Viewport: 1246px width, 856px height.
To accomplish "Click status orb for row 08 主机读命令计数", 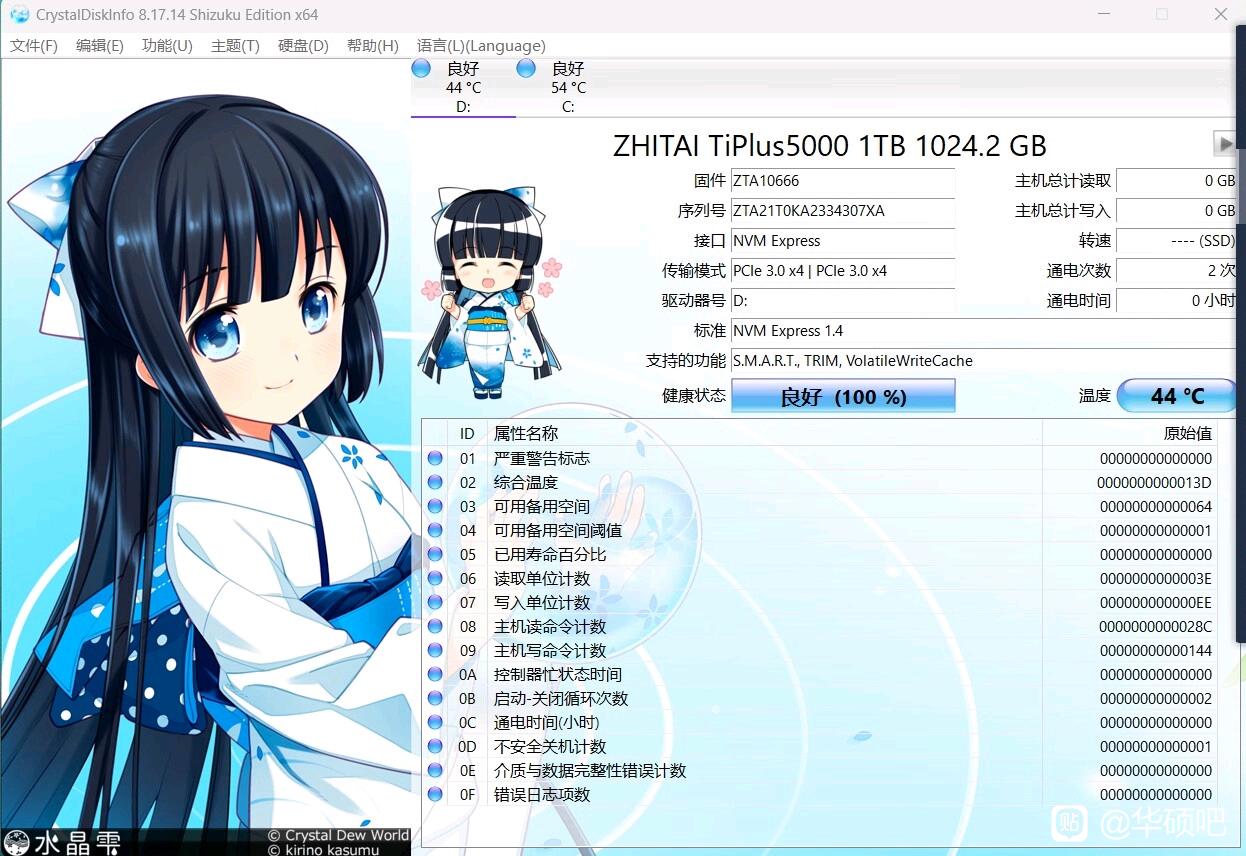I will pos(435,626).
